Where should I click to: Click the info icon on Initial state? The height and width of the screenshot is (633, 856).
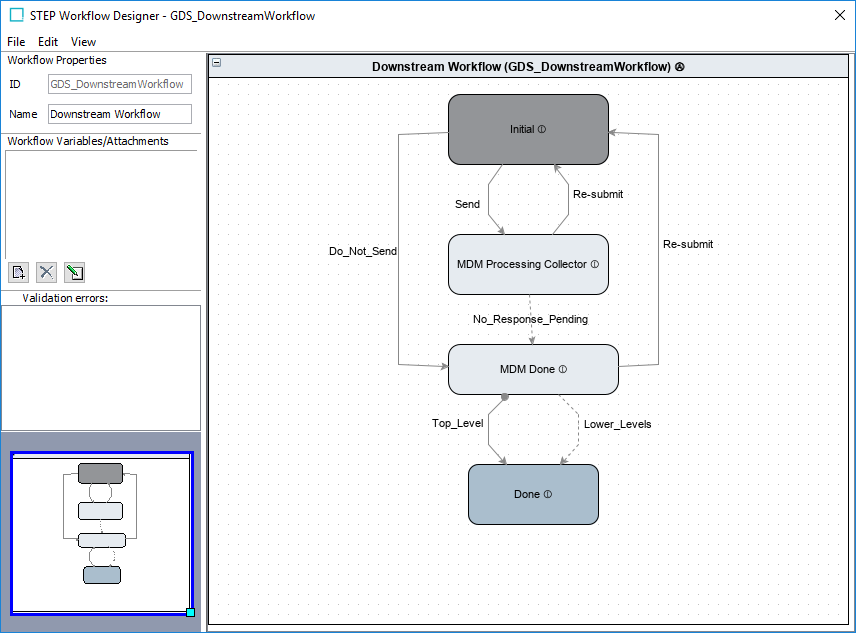[x=542, y=129]
